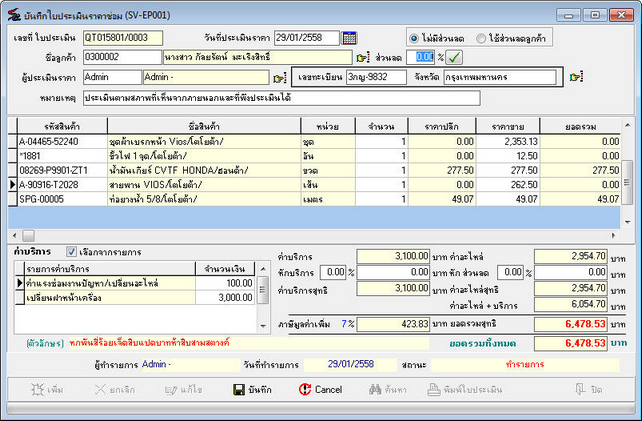Click the sale price cell 2,353.13
Viewport: 642px width, 421px height.
[508, 142]
